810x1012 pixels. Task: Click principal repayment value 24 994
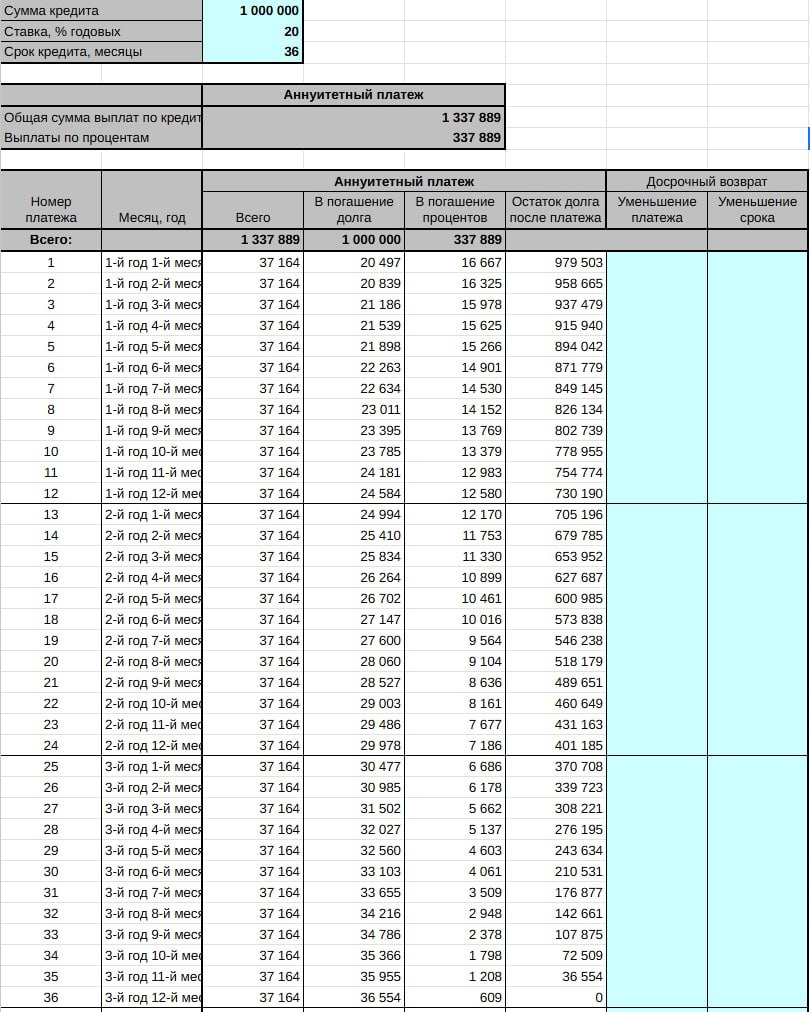(x=354, y=514)
